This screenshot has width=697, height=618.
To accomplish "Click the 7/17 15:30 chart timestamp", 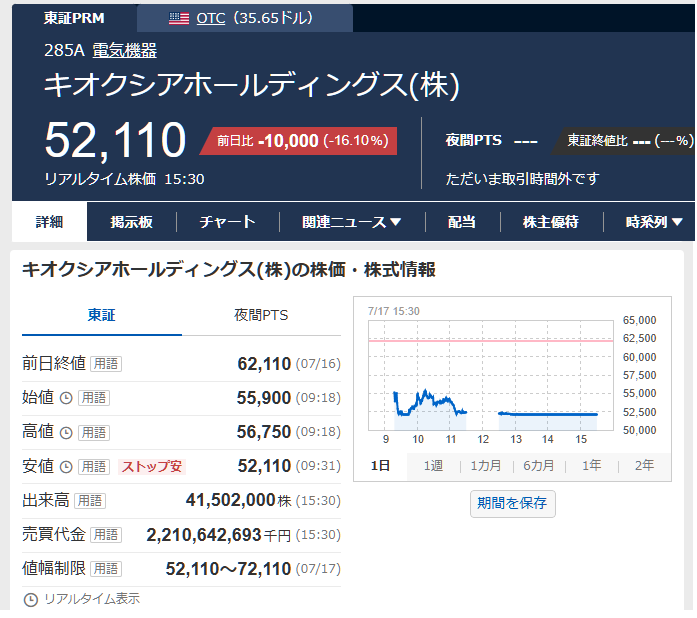I will (394, 312).
